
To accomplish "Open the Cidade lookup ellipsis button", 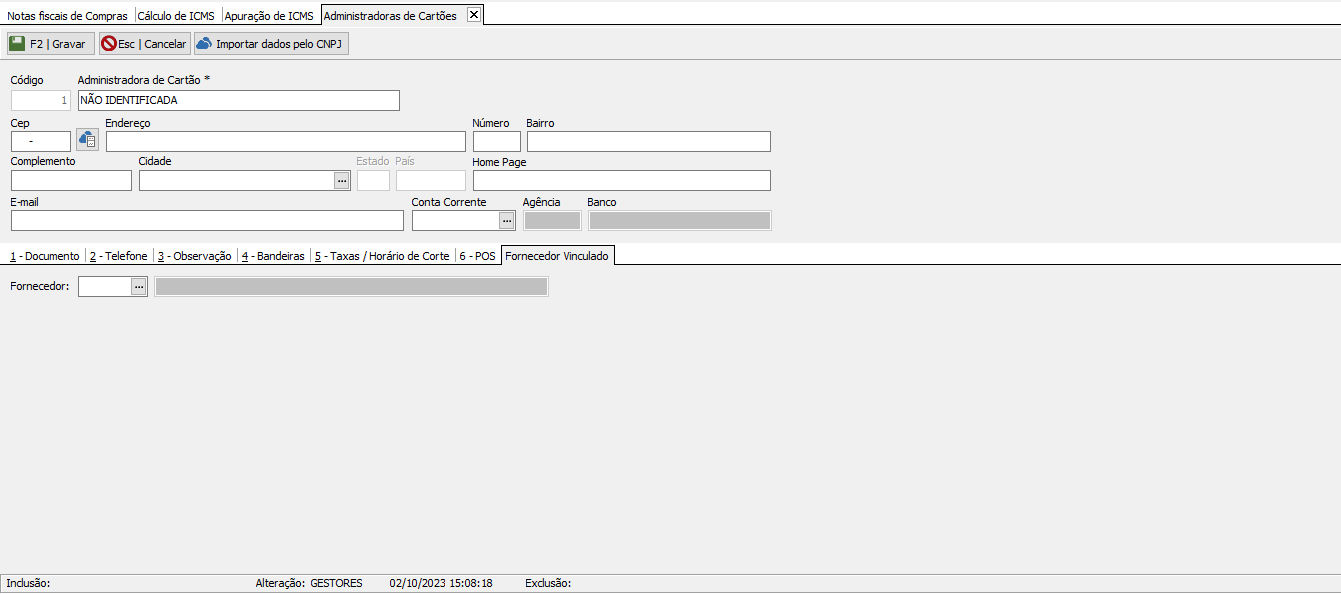I will [x=342, y=181].
